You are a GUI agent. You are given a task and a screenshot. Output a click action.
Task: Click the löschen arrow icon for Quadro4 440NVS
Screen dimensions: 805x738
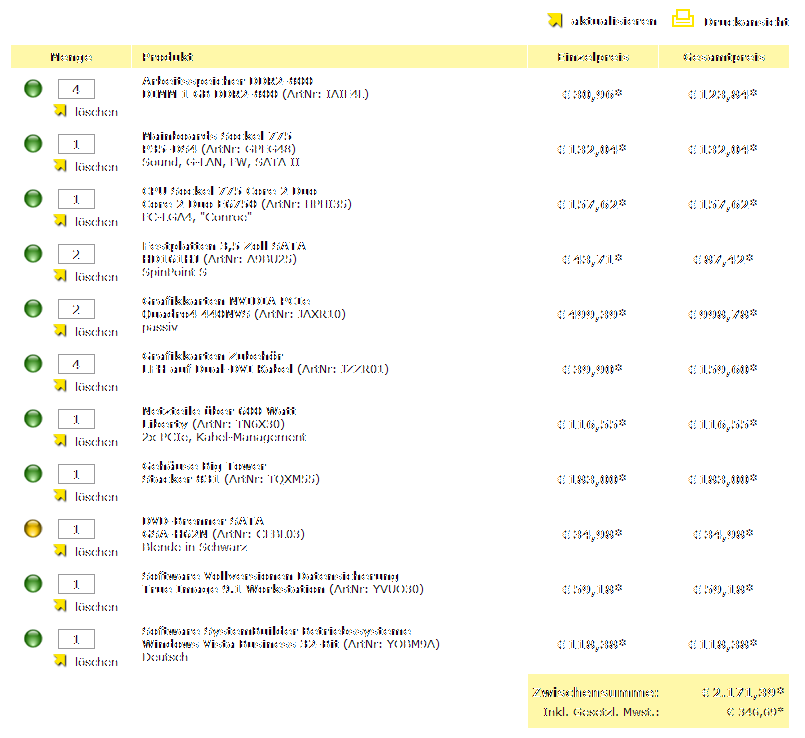pyautogui.click(x=60, y=331)
